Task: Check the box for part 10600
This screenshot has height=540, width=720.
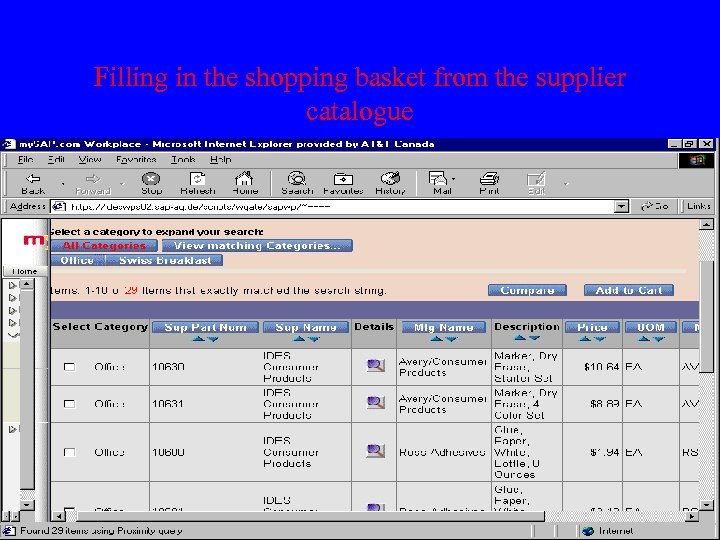Action: pyautogui.click(x=69, y=452)
